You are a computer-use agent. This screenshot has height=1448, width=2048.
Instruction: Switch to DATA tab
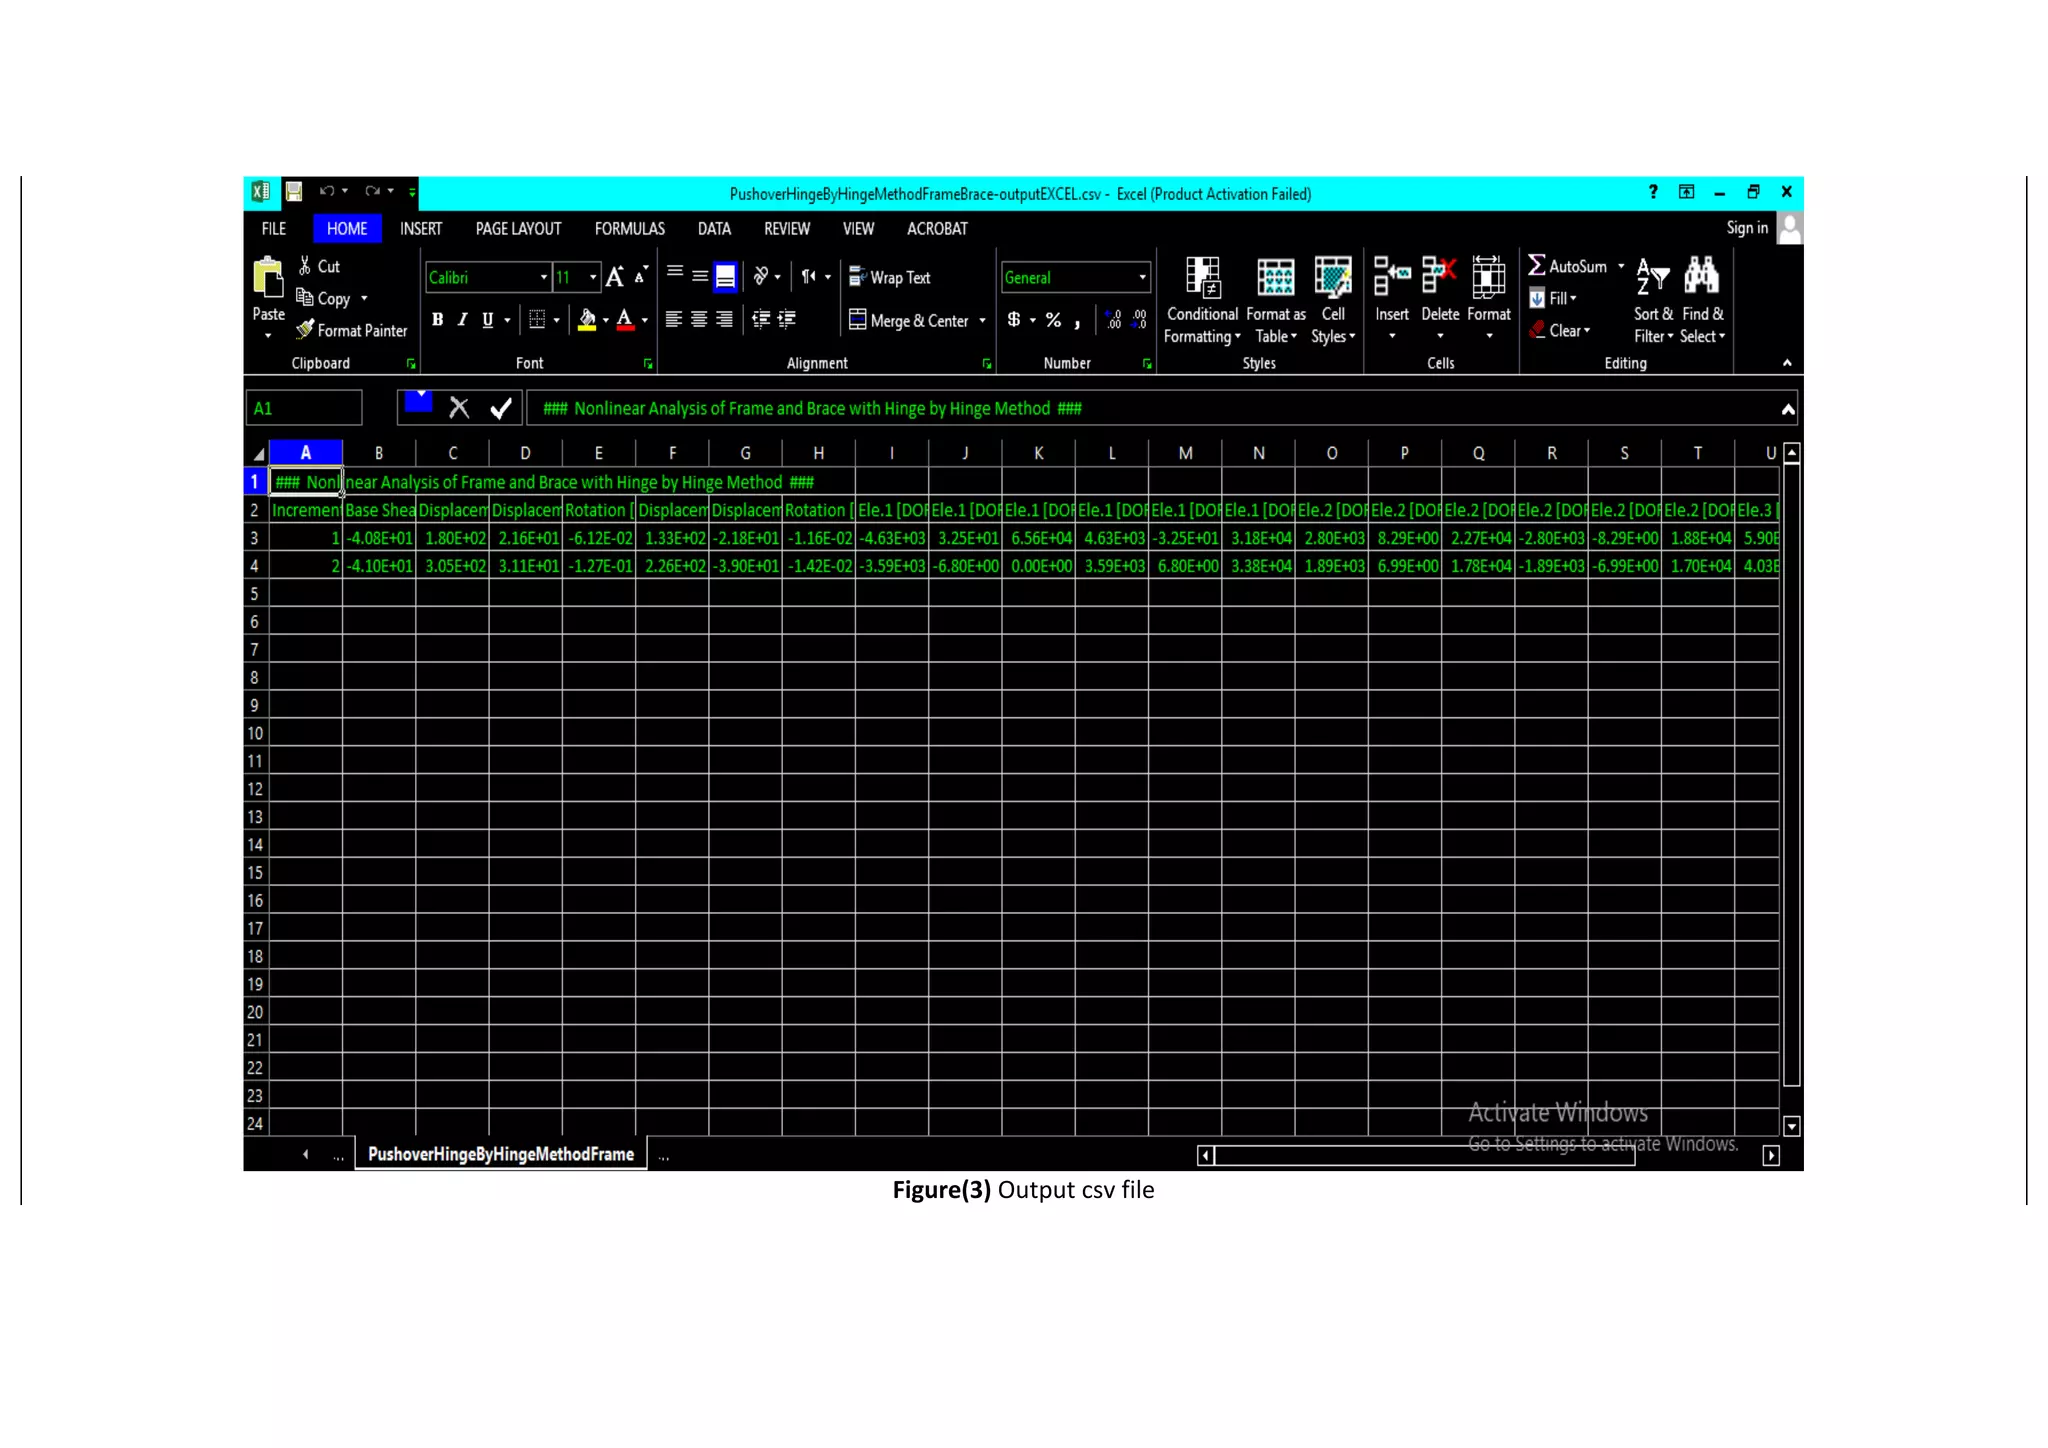[x=714, y=229]
